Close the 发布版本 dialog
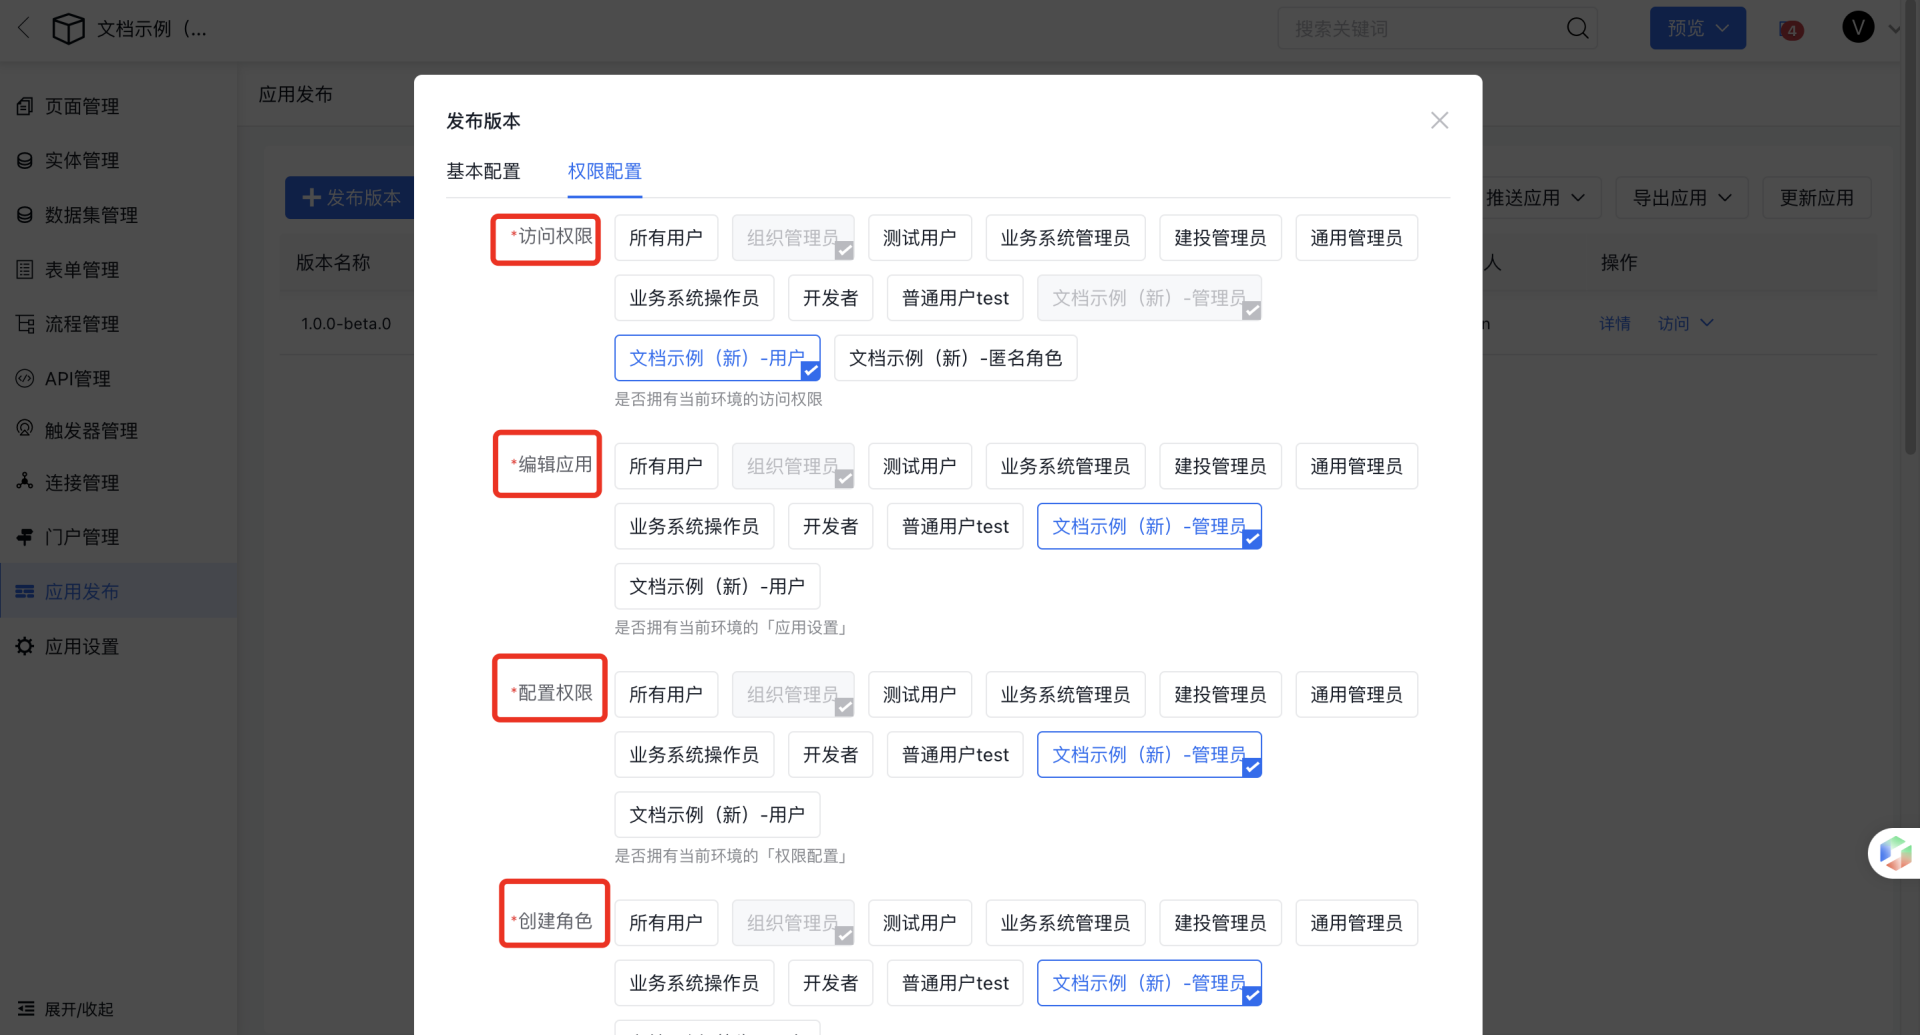Image resolution: width=1920 pixels, height=1035 pixels. click(x=1439, y=120)
